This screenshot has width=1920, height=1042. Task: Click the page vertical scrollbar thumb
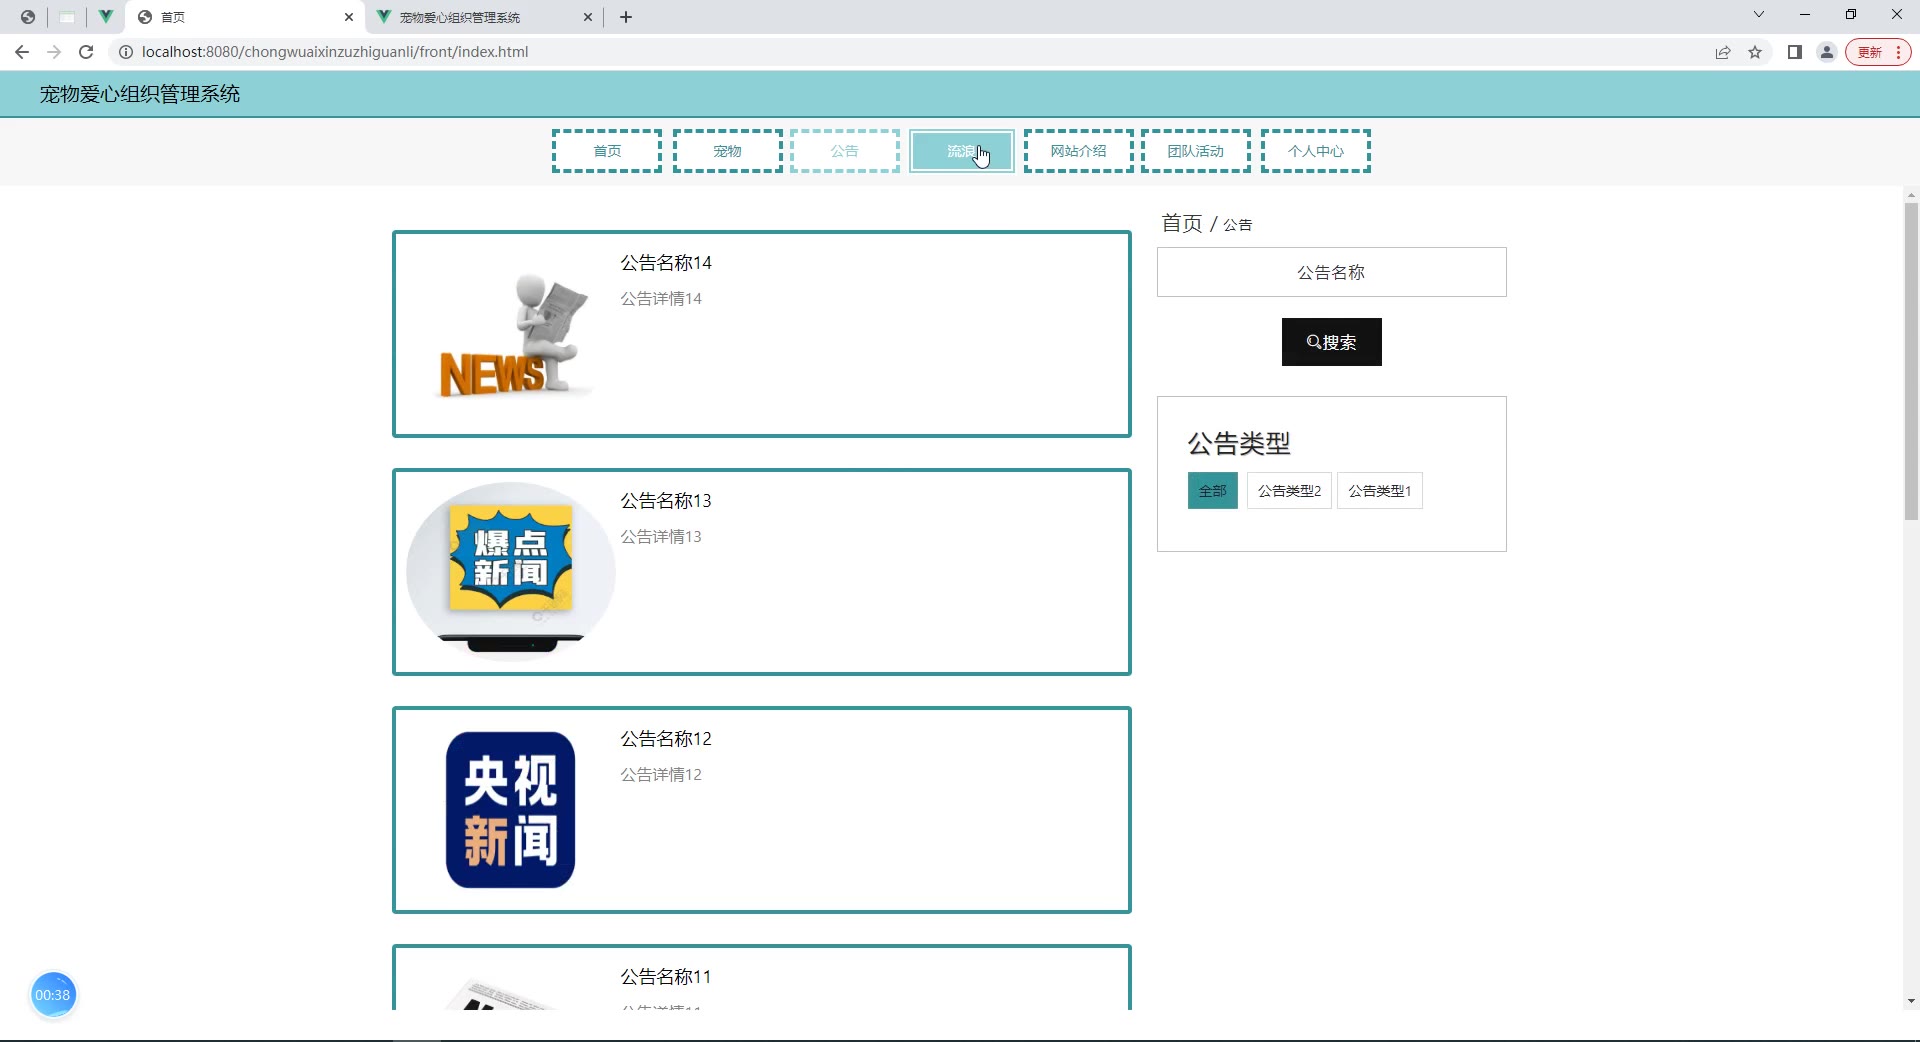1911,361
